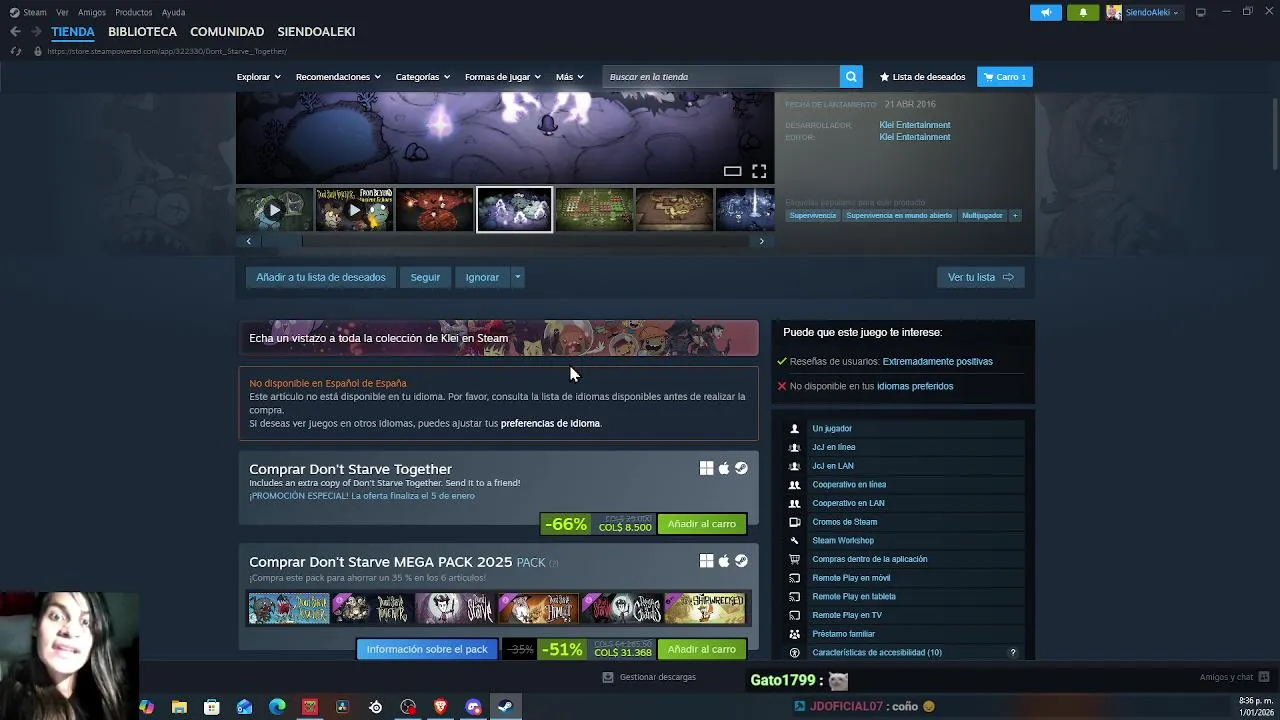
Task: Open Brave browser from the taskbar
Action: 441,707
